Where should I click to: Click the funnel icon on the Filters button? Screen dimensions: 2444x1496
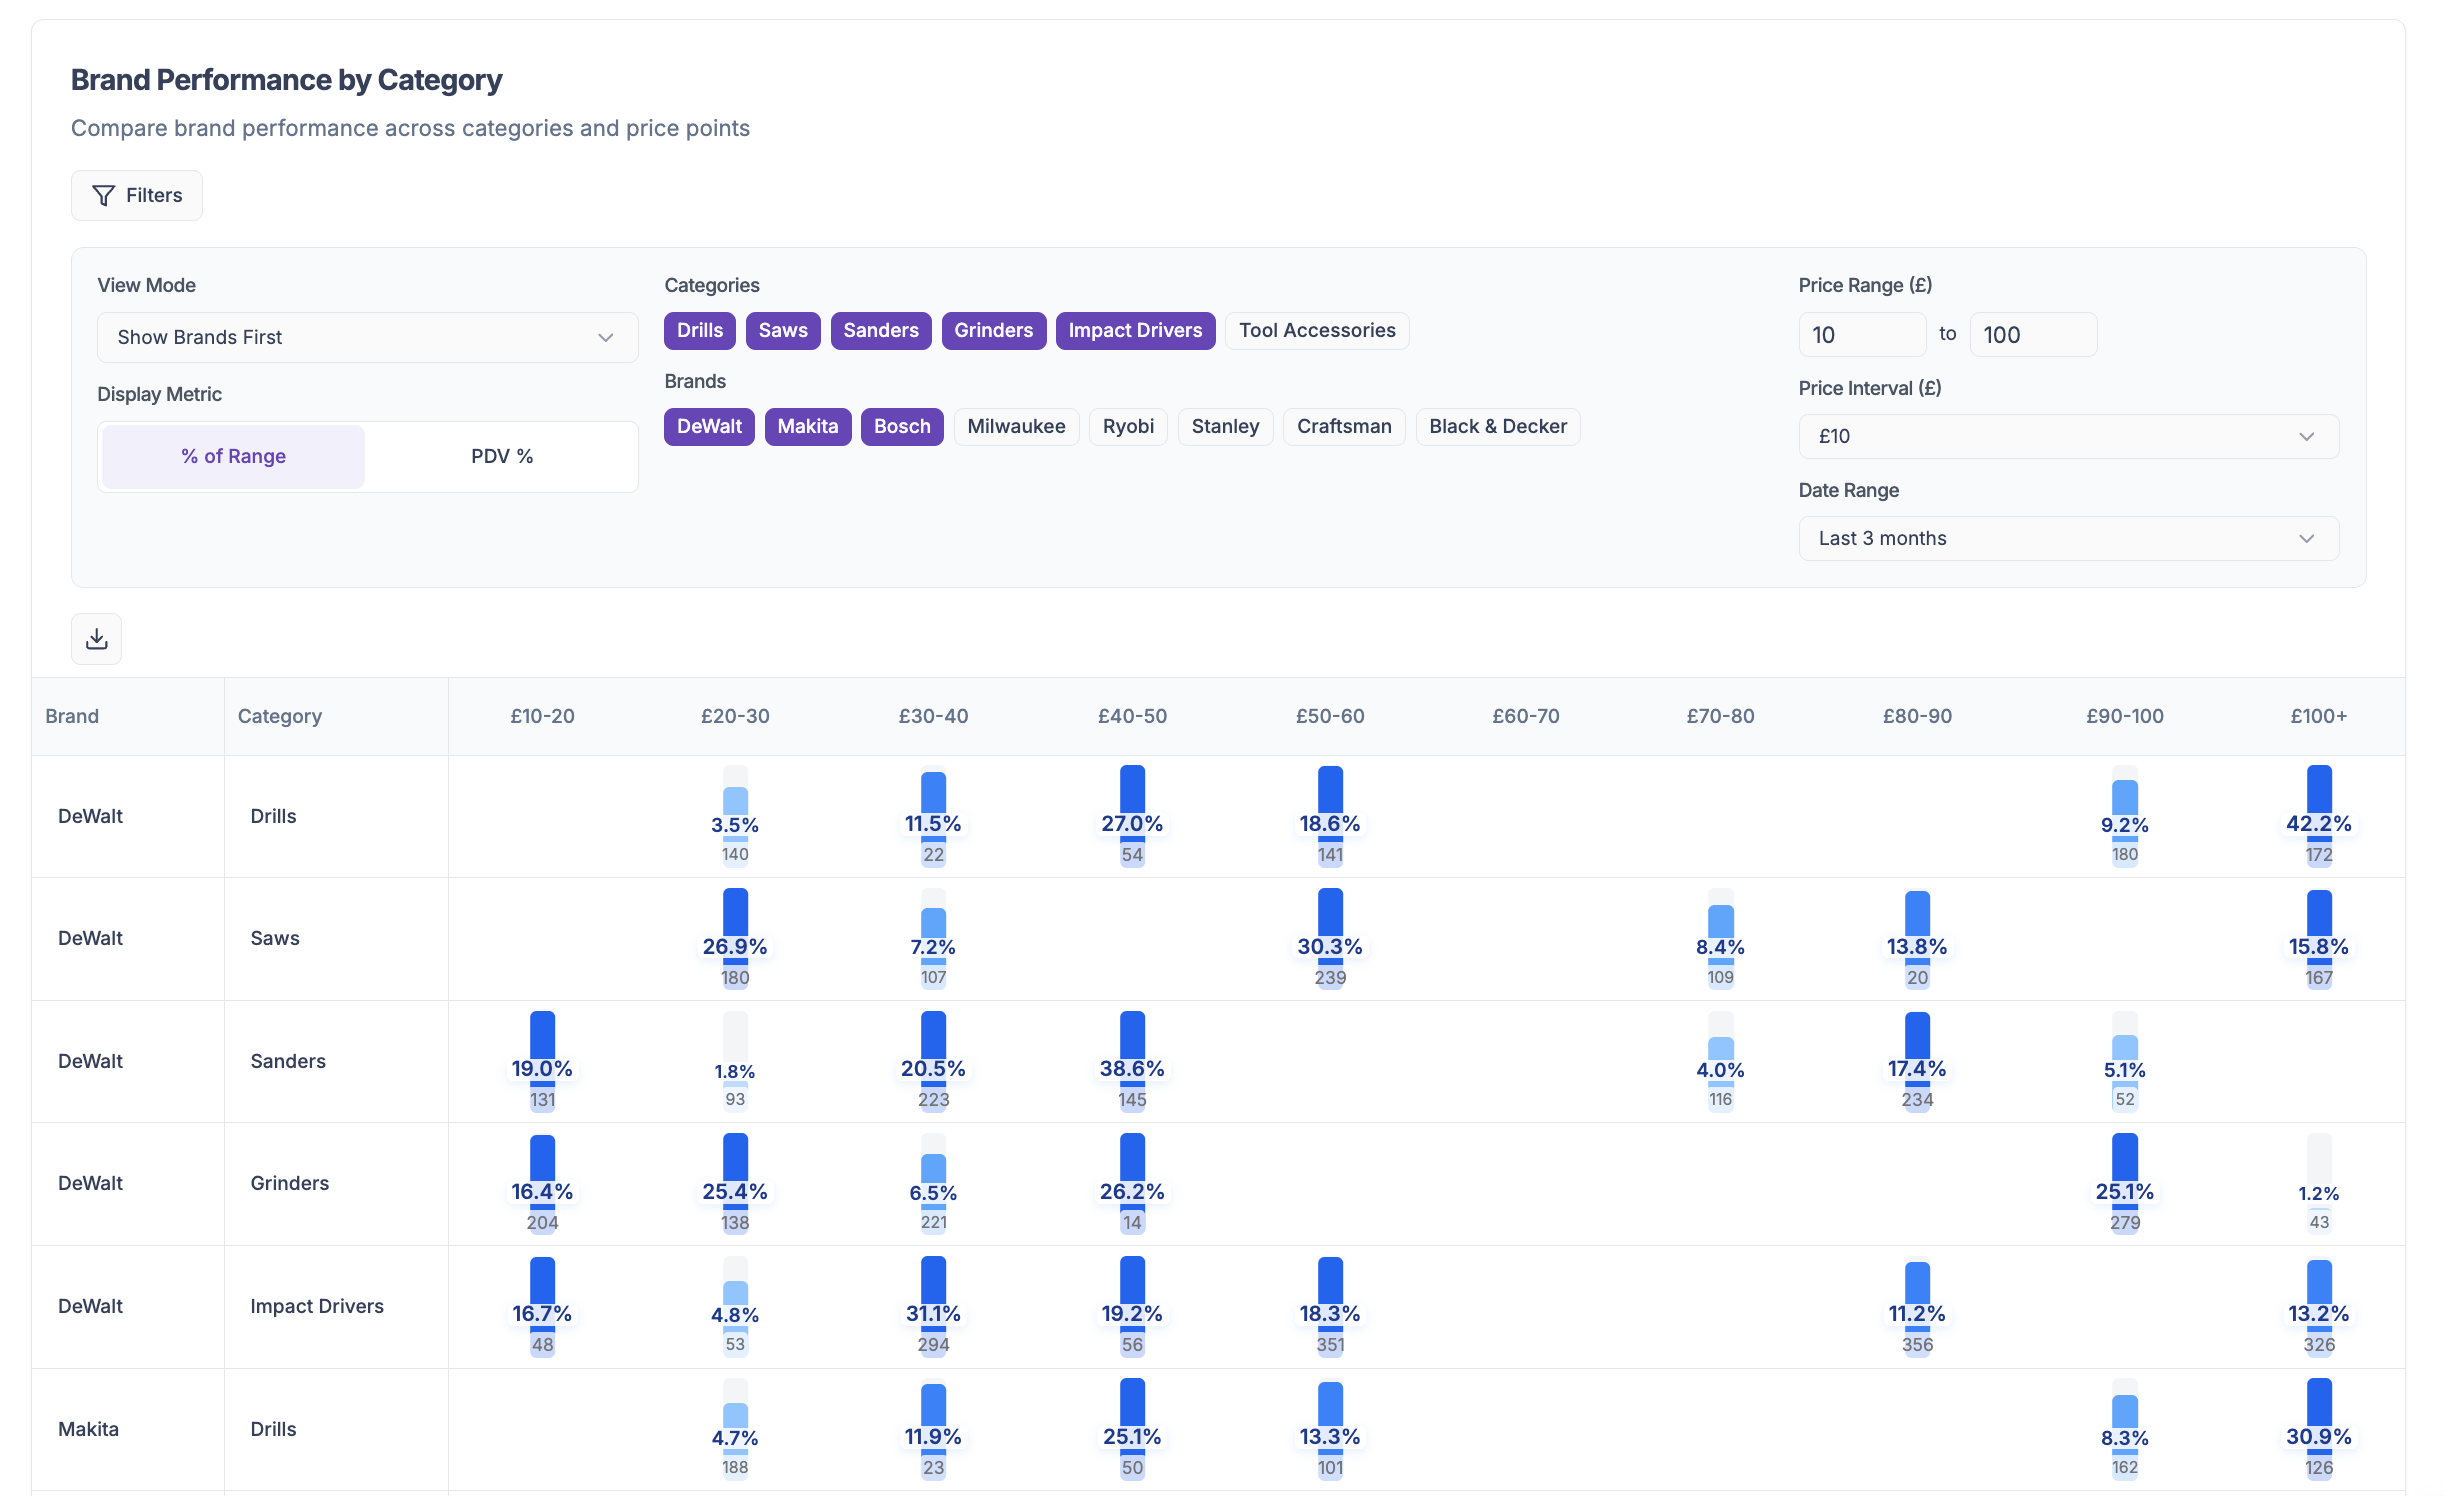[105, 195]
